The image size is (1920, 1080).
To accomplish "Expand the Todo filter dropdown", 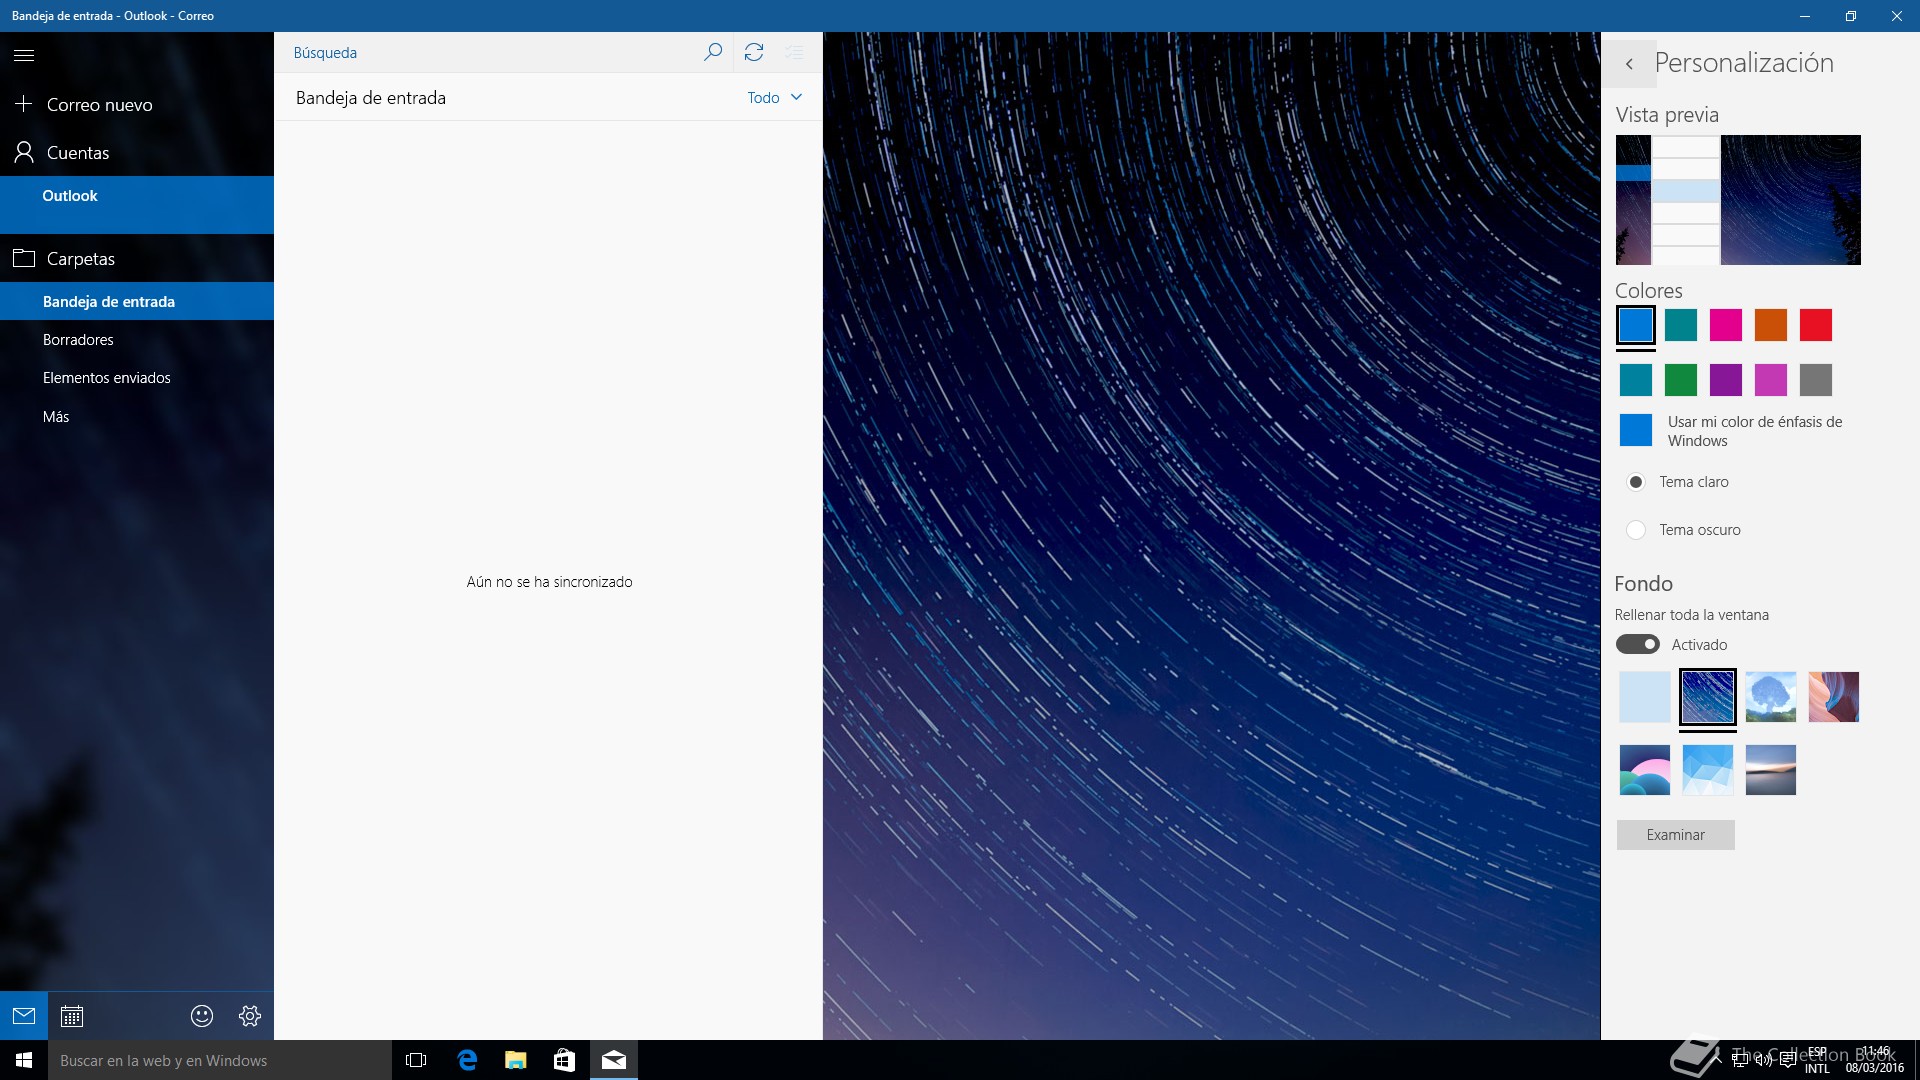I will coord(775,97).
